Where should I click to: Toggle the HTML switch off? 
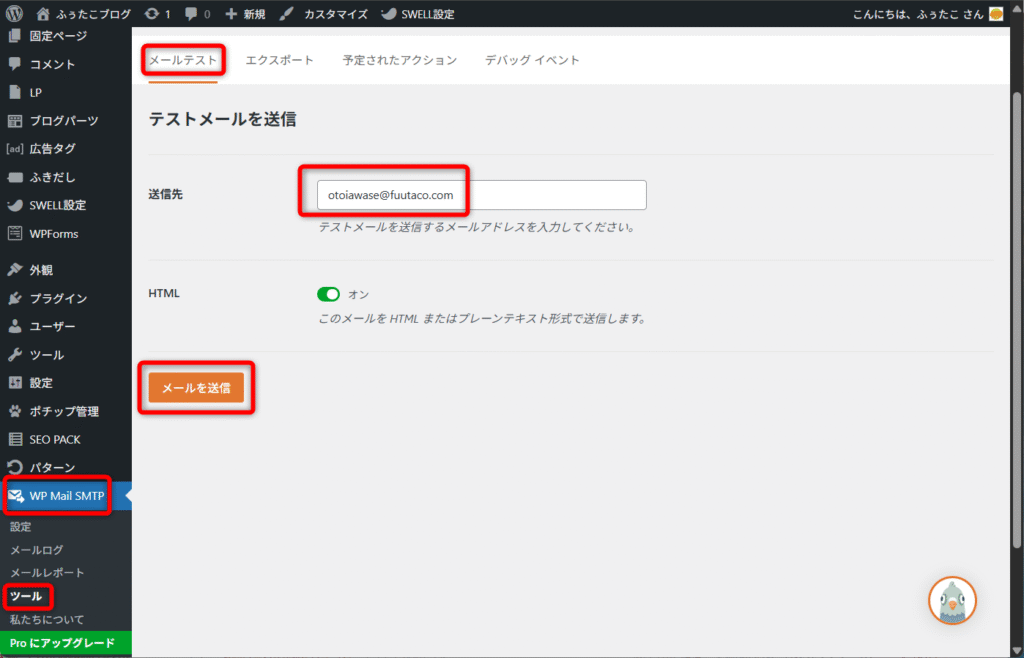click(328, 294)
